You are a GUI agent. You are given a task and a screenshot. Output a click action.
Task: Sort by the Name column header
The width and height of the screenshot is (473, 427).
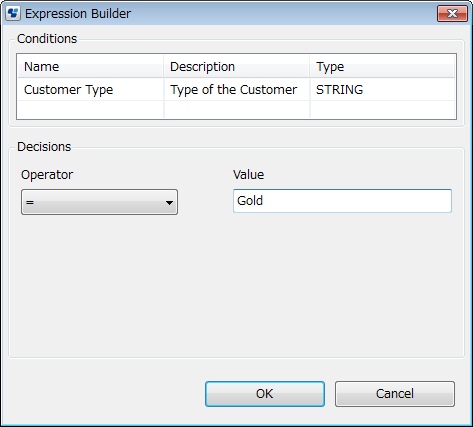coord(90,66)
